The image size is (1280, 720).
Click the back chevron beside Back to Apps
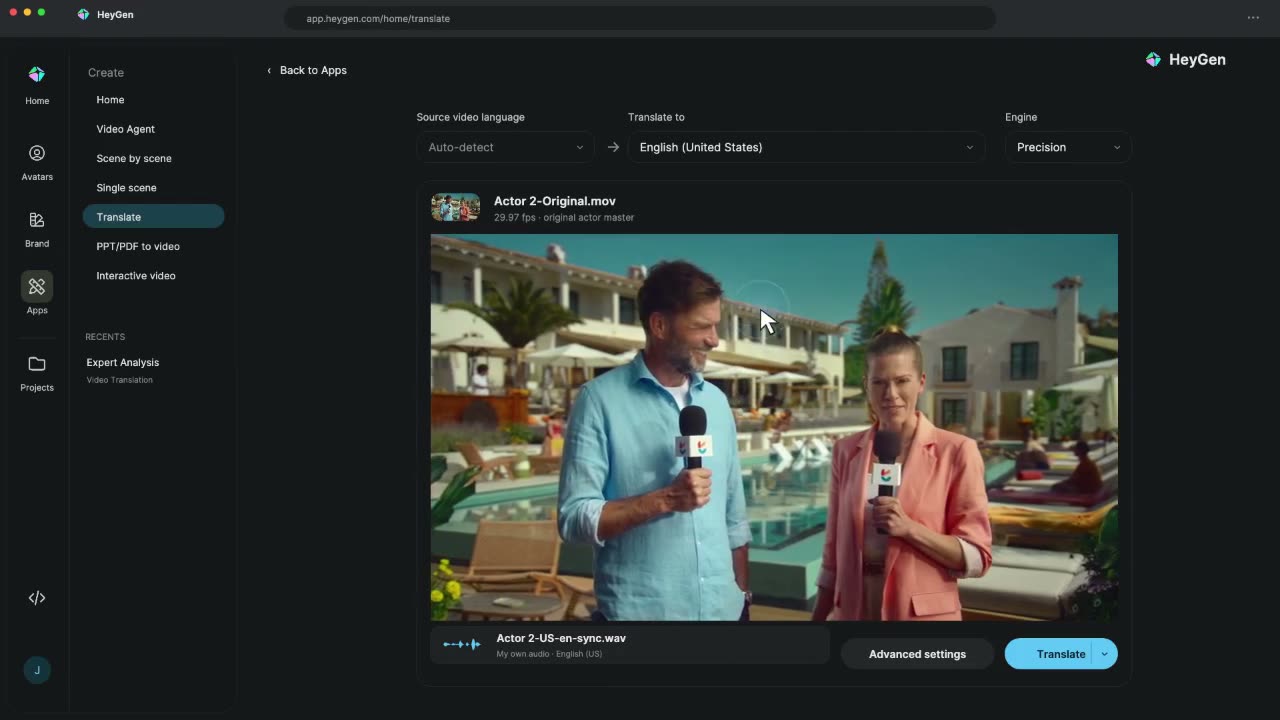[x=269, y=70]
